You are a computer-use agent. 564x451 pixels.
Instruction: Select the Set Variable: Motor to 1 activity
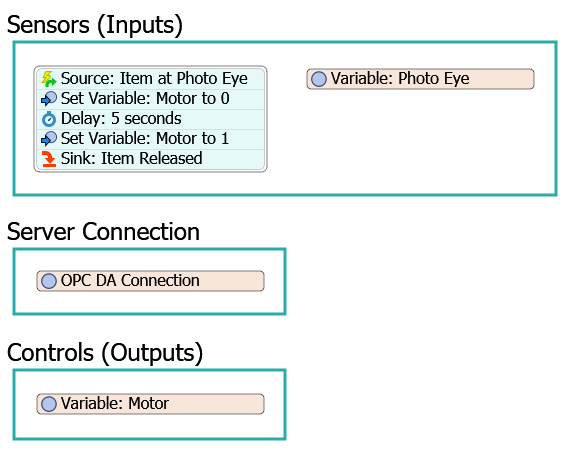(151, 139)
